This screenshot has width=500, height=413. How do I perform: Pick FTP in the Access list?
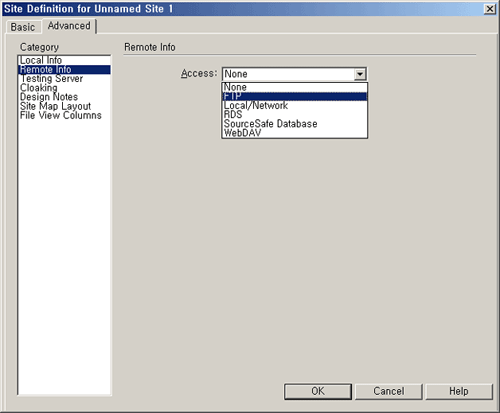(x=295, y=96)
